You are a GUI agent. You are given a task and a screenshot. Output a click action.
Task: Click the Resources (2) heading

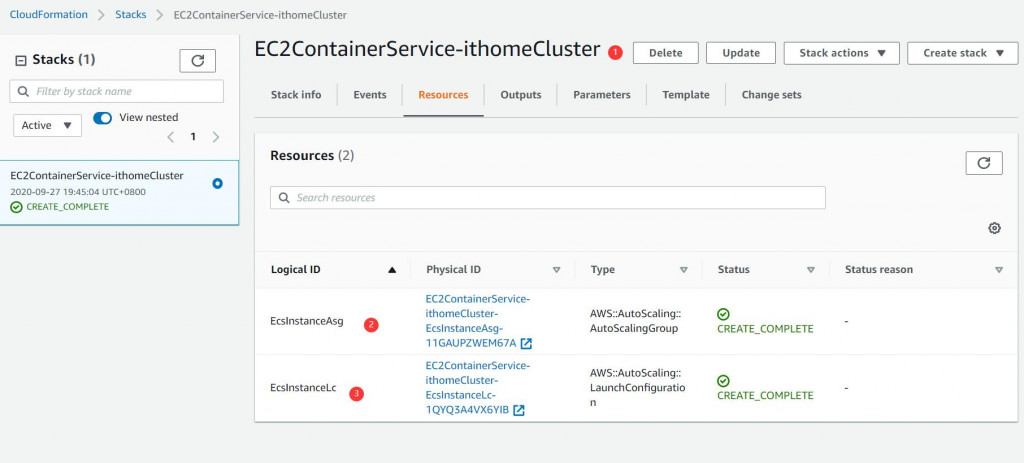[312, 155]
